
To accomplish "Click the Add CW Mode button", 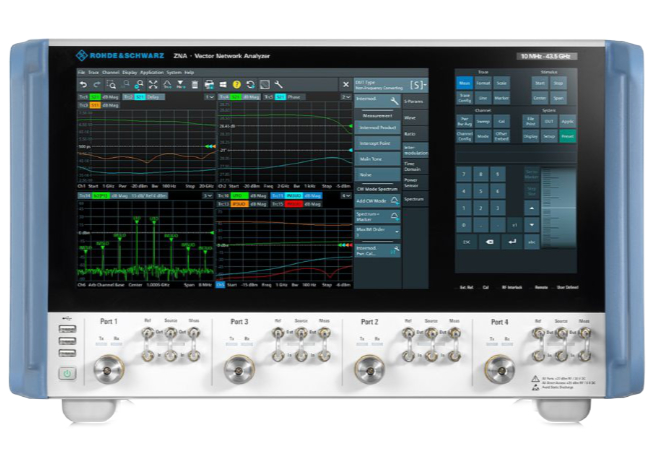I will 377,201.
